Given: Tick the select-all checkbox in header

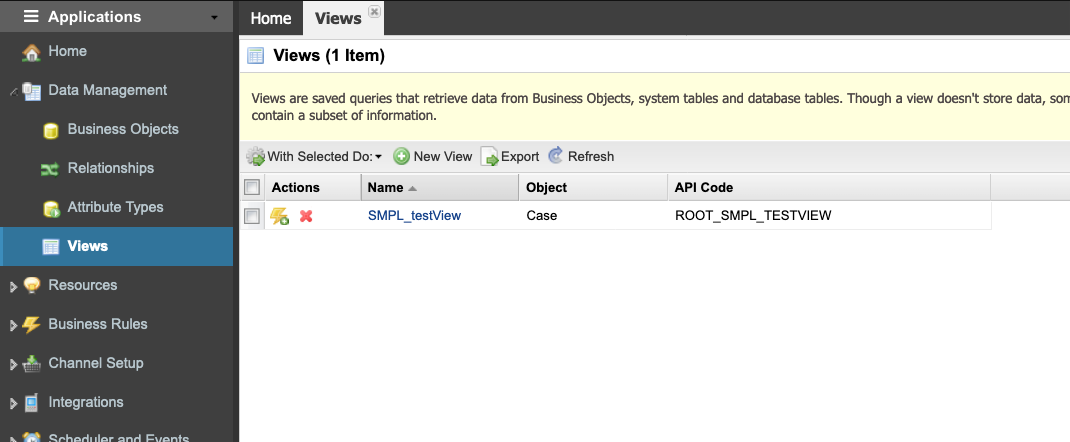Looking at the screenshot, I should coord(252,187).
